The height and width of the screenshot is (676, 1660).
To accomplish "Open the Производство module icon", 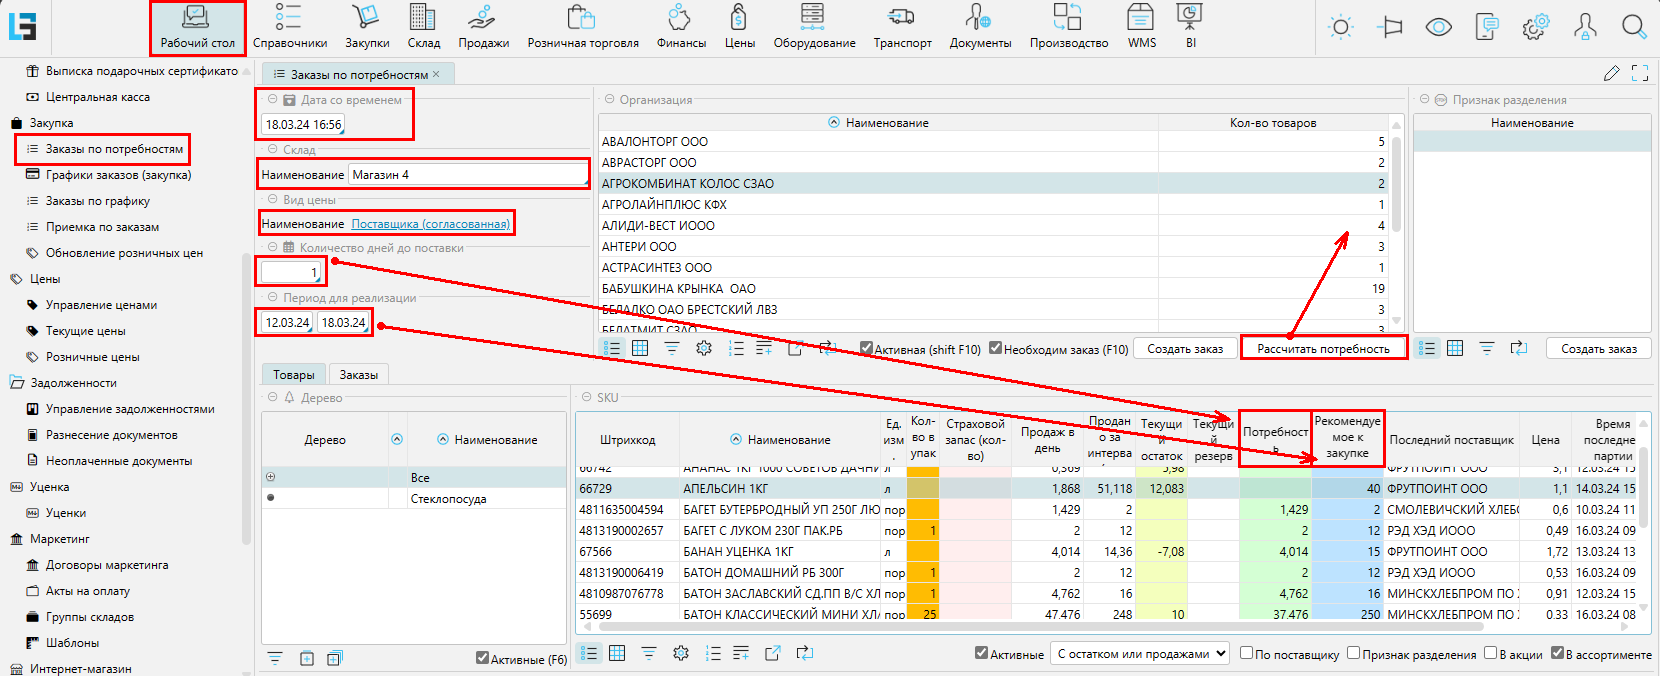I will point(1068,18).
